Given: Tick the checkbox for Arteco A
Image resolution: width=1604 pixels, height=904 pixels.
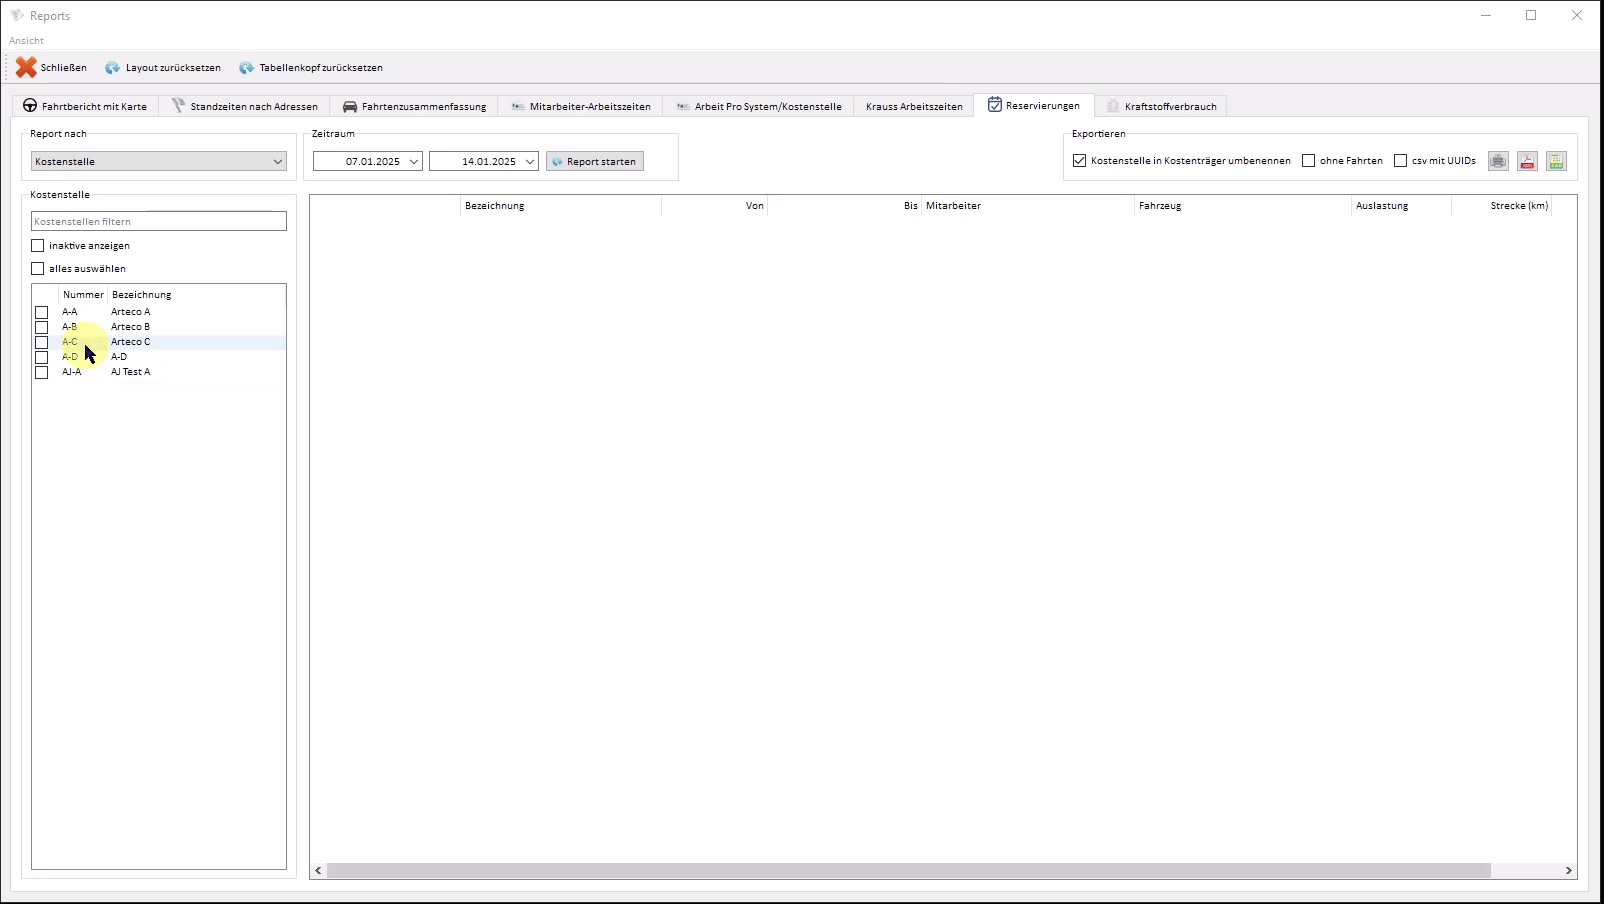Looking at the screenshot, I should (x=42, y=312).
